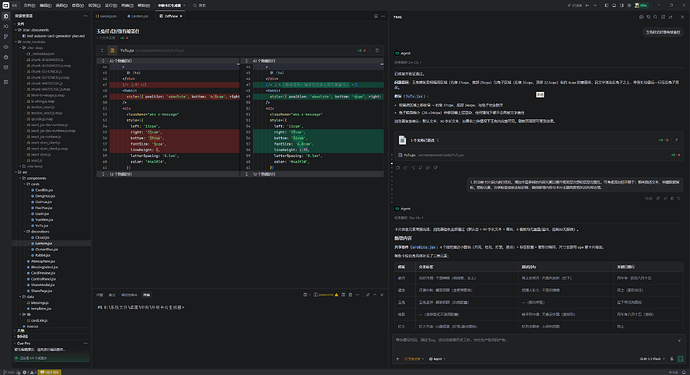This screenshot has width=690, height=375.
Task: Start a new chat in TRAE panel
Action: [641, 17]
